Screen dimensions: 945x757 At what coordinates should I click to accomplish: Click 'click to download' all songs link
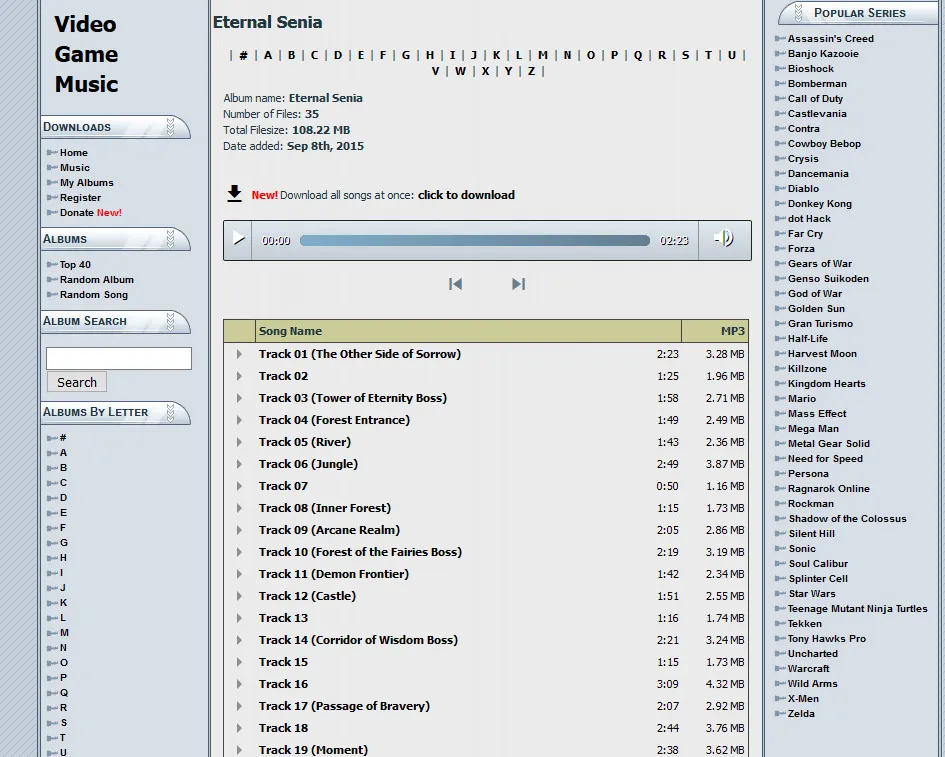click(466, 195)
